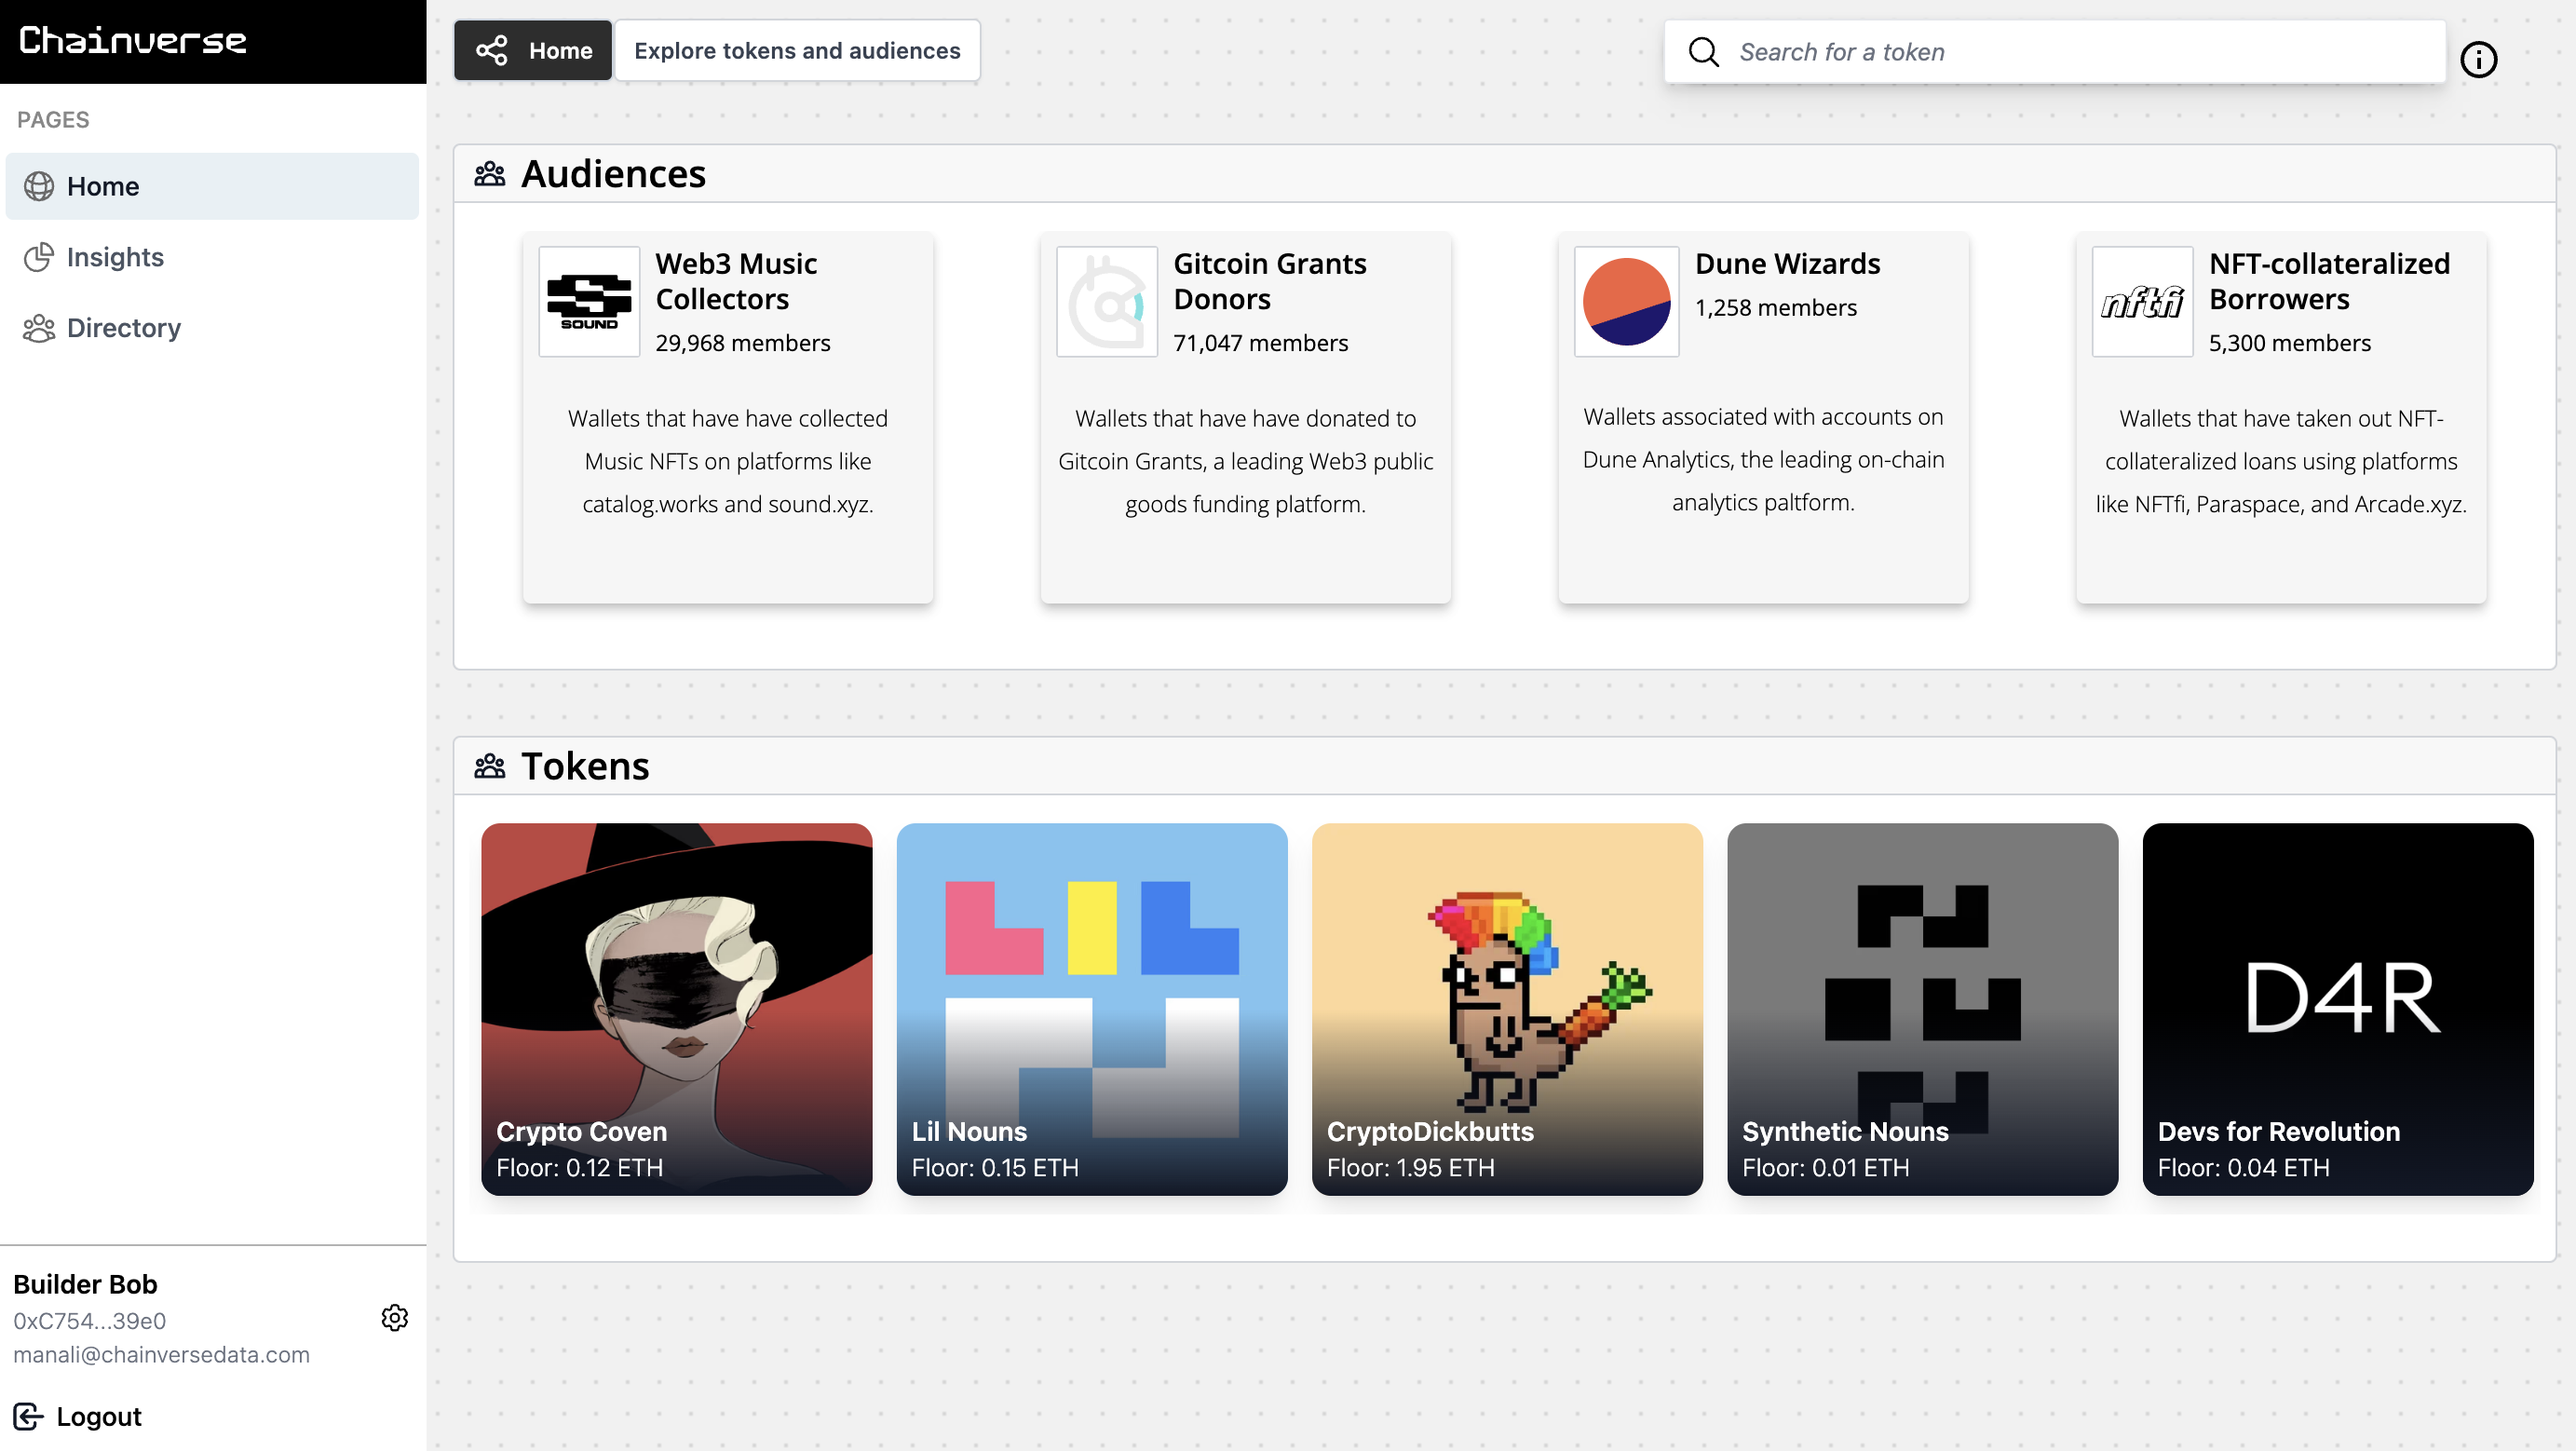The image size is (2576, 1451).
Task: Open Devs for Revolution token card
Action: [x=2338, y=1009]
